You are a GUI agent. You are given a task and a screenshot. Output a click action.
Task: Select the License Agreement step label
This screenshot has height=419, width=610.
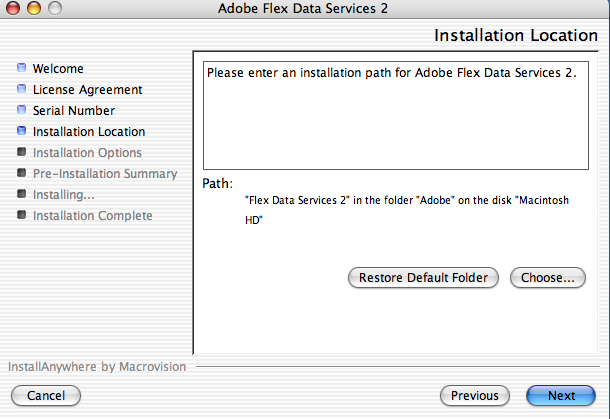tap(88, 90)
